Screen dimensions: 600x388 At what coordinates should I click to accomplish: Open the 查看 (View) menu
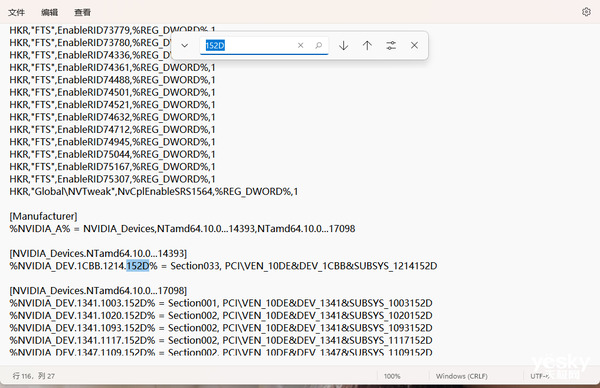click(82, 13)
